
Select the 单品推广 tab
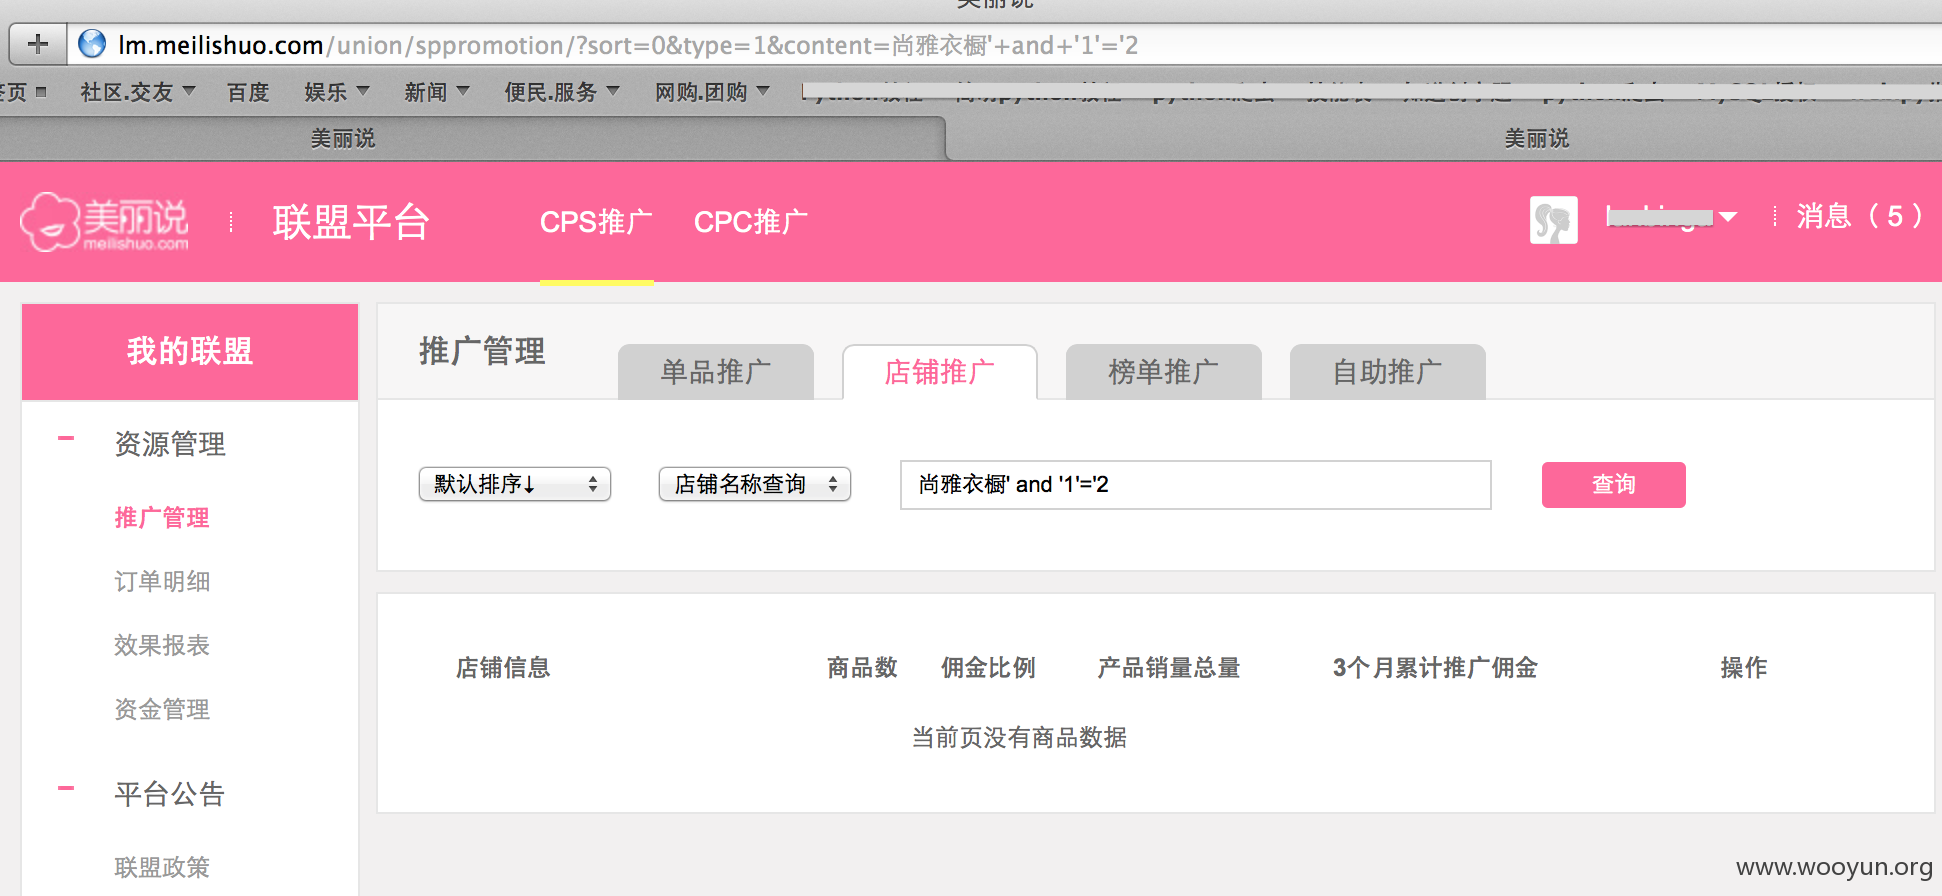tap(716, 372)
